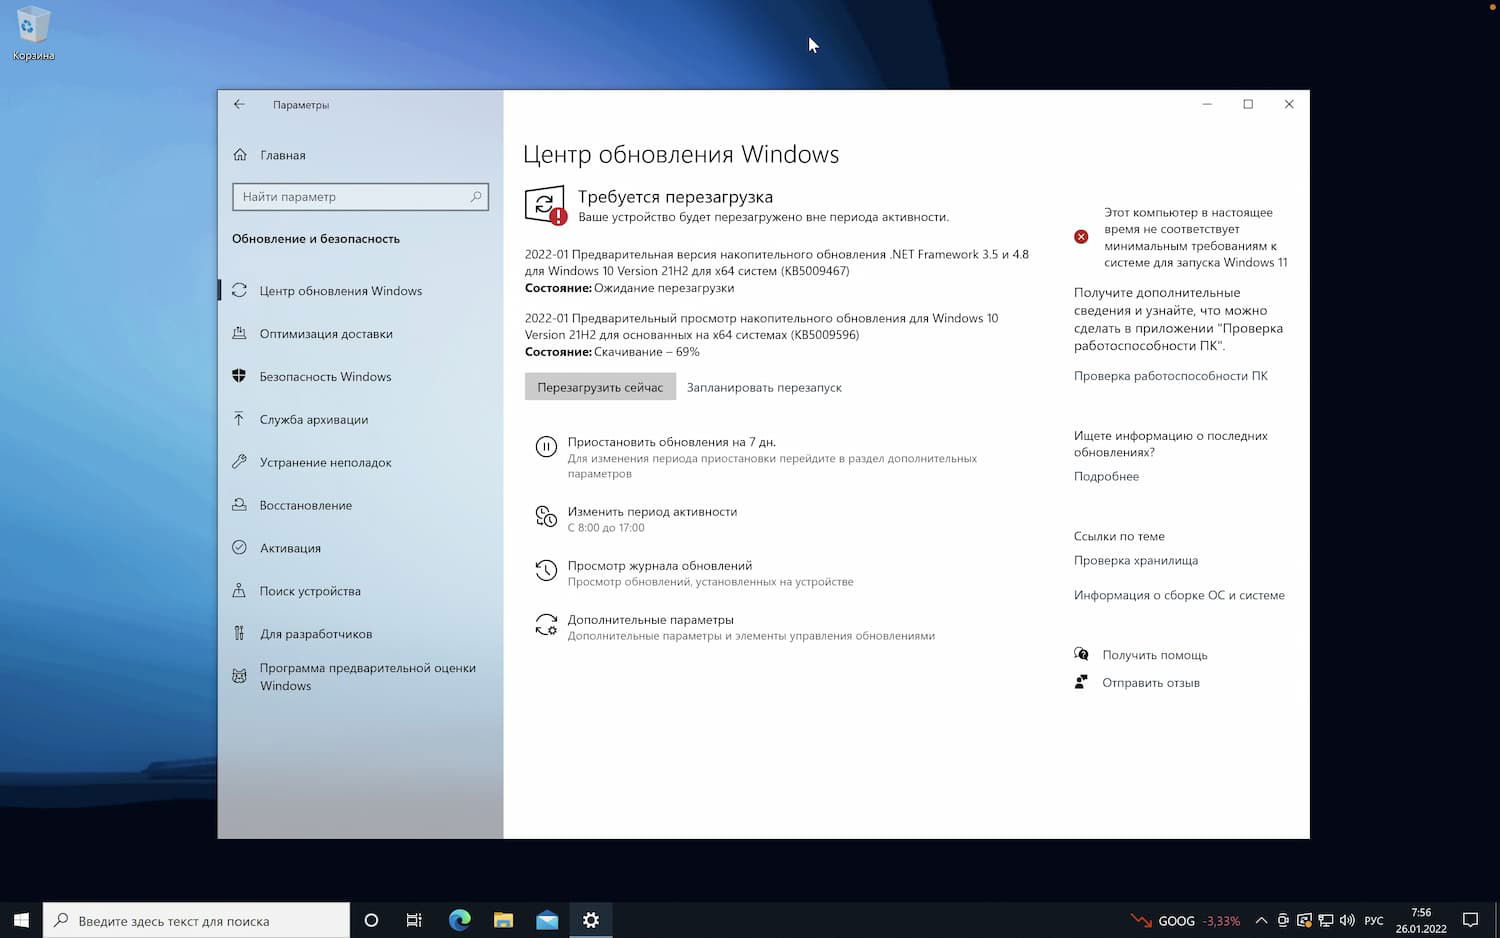This screenshot has width=1500, height=938.
Task: Click Перезагрузить сейчас button
Action: click(x=600, y=387)
